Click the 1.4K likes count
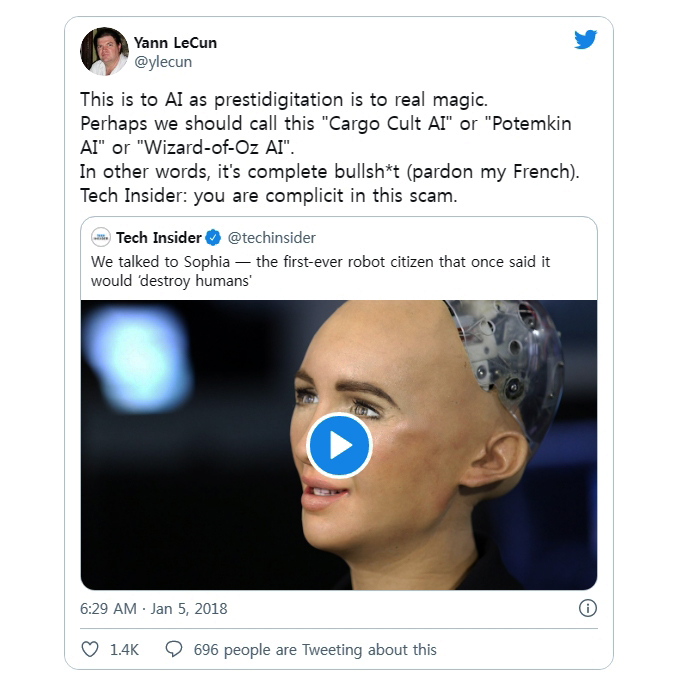The height and width of the screenshot is (681, 675). point(124,650)
